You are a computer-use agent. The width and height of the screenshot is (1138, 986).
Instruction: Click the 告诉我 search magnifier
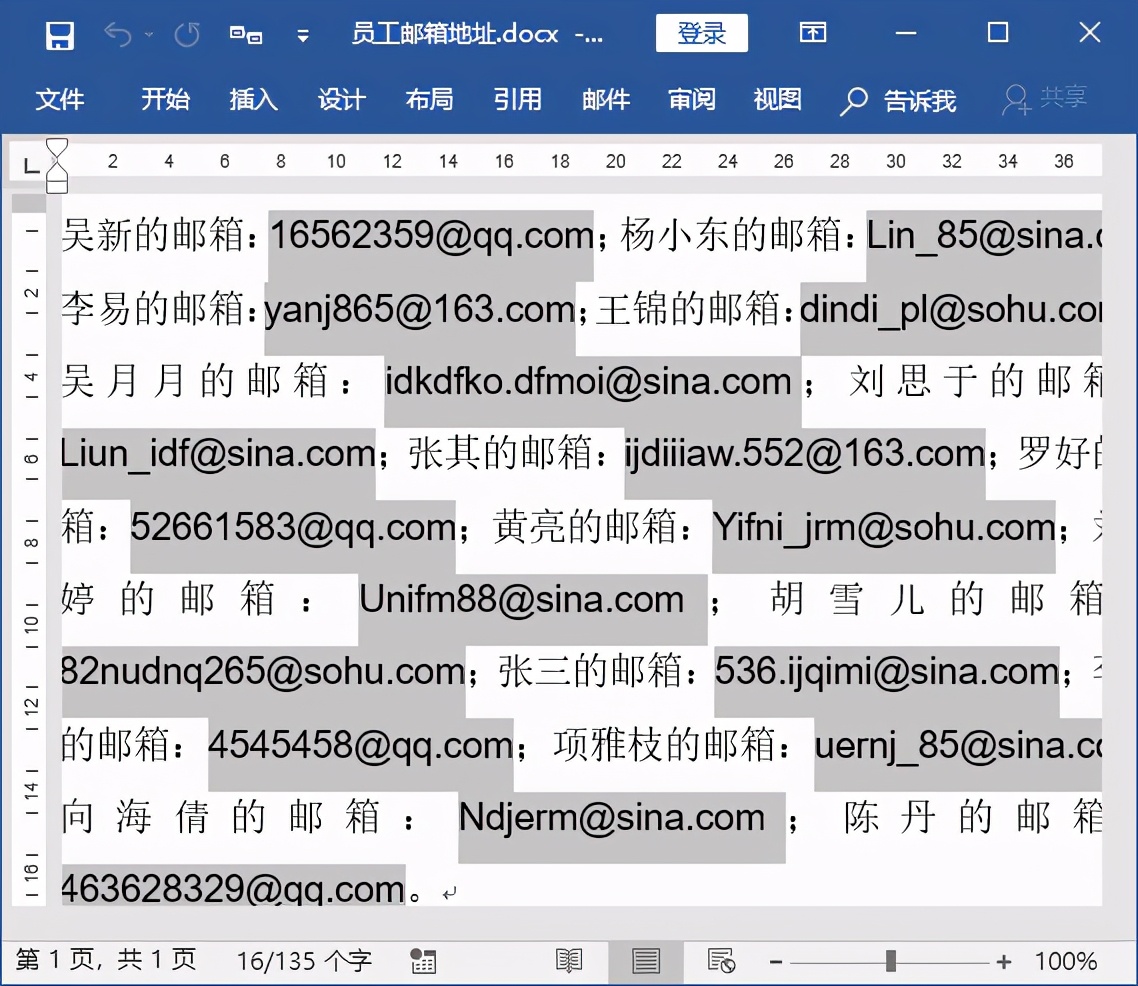(x=853, y=100)
